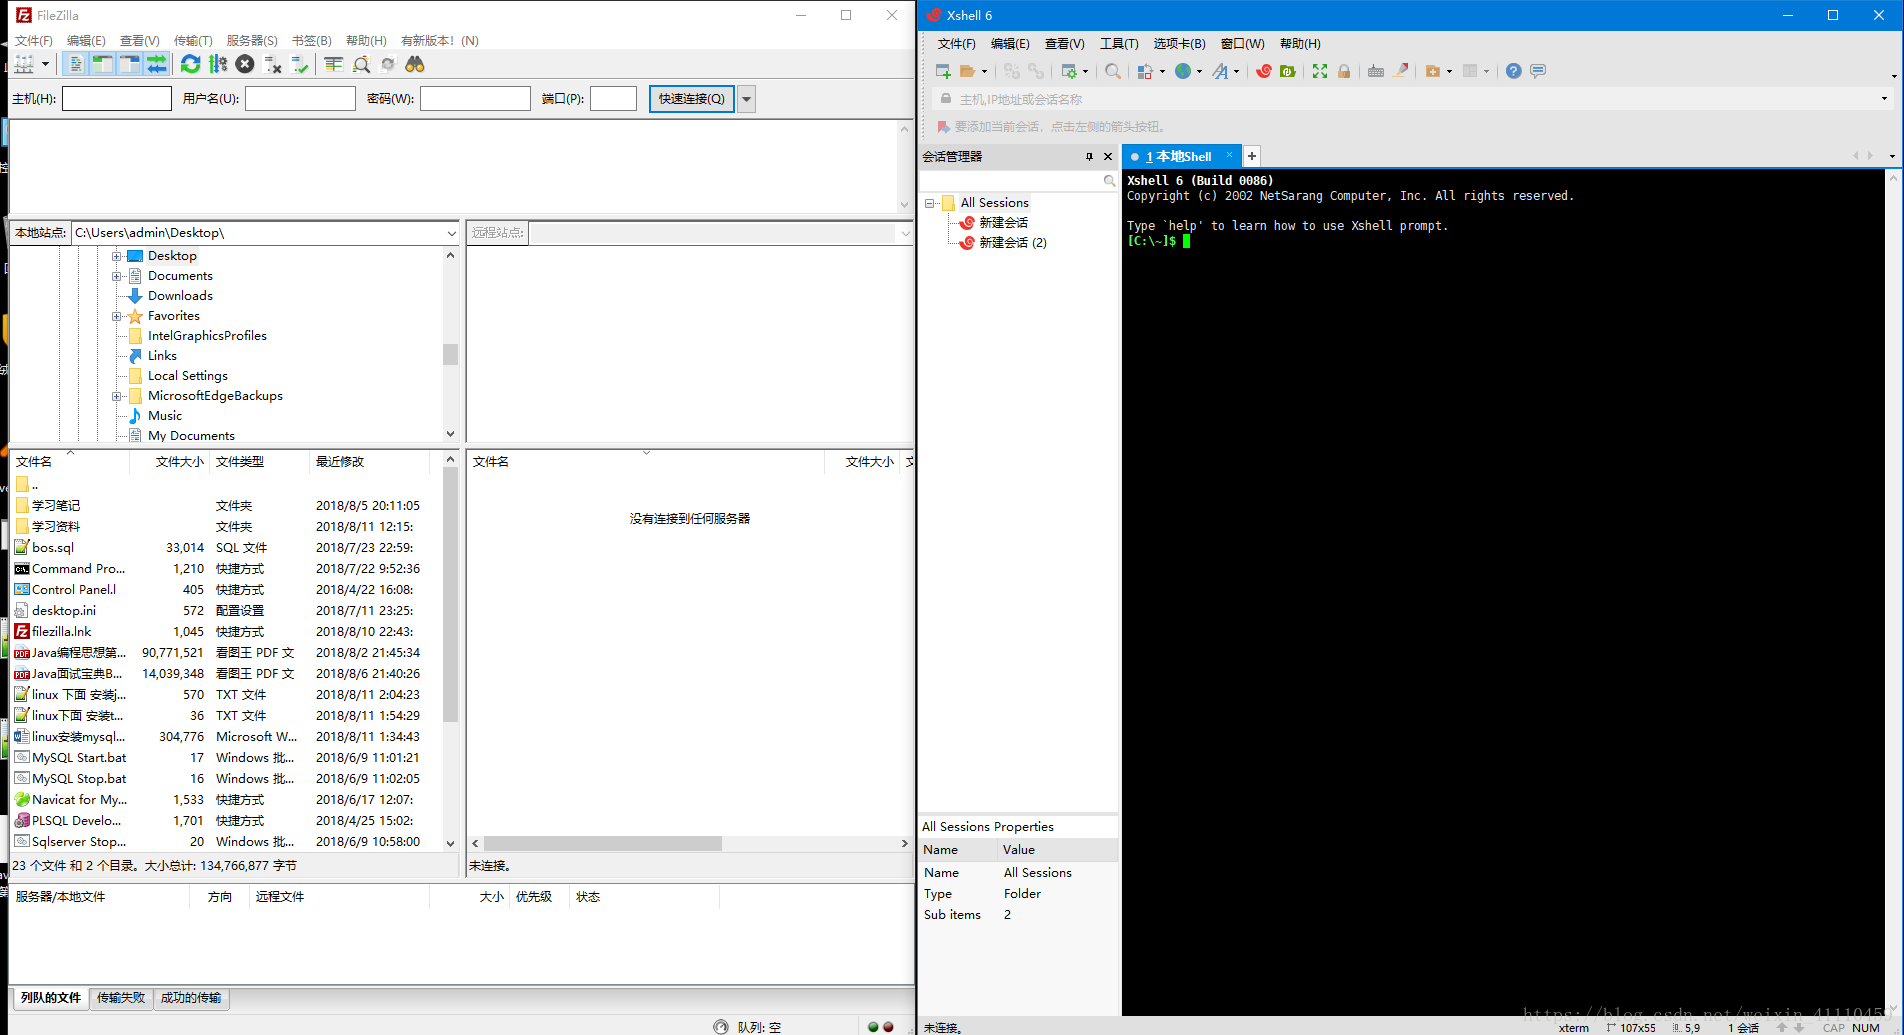Expand Favorites node in local tree
The image size is (1904, 1035).
[x=116, y=316]
